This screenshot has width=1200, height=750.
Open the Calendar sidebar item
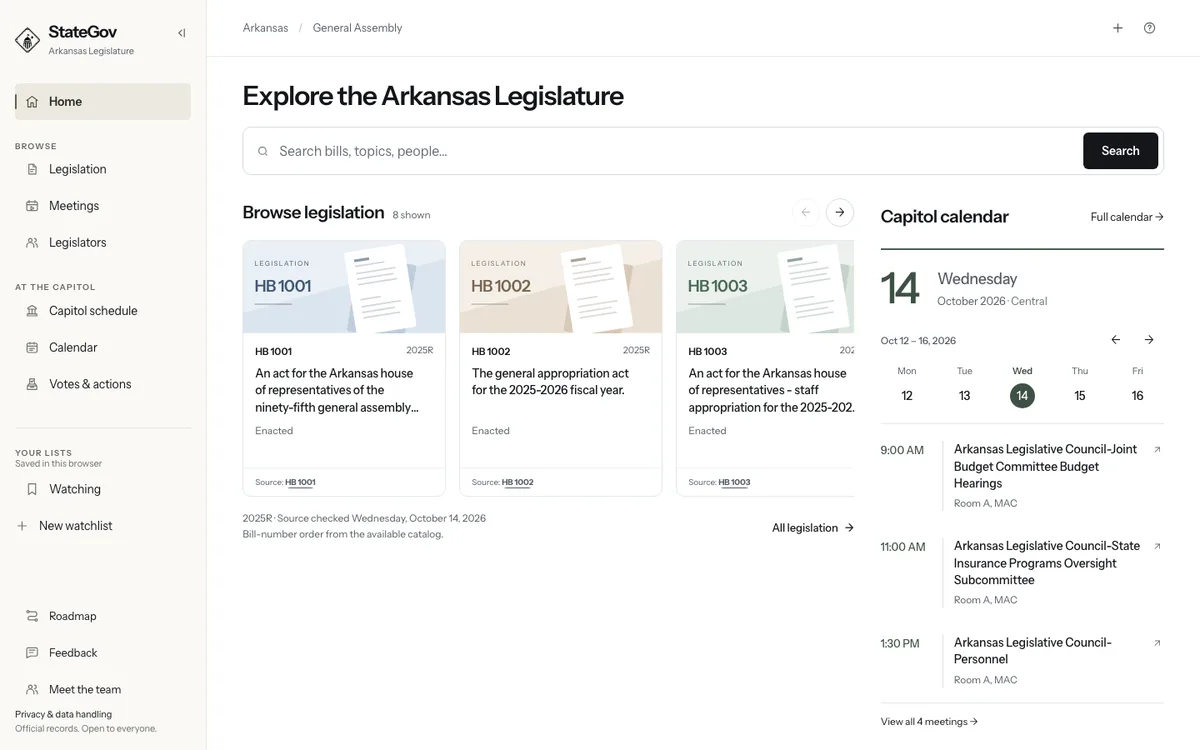tap(103, 348)
